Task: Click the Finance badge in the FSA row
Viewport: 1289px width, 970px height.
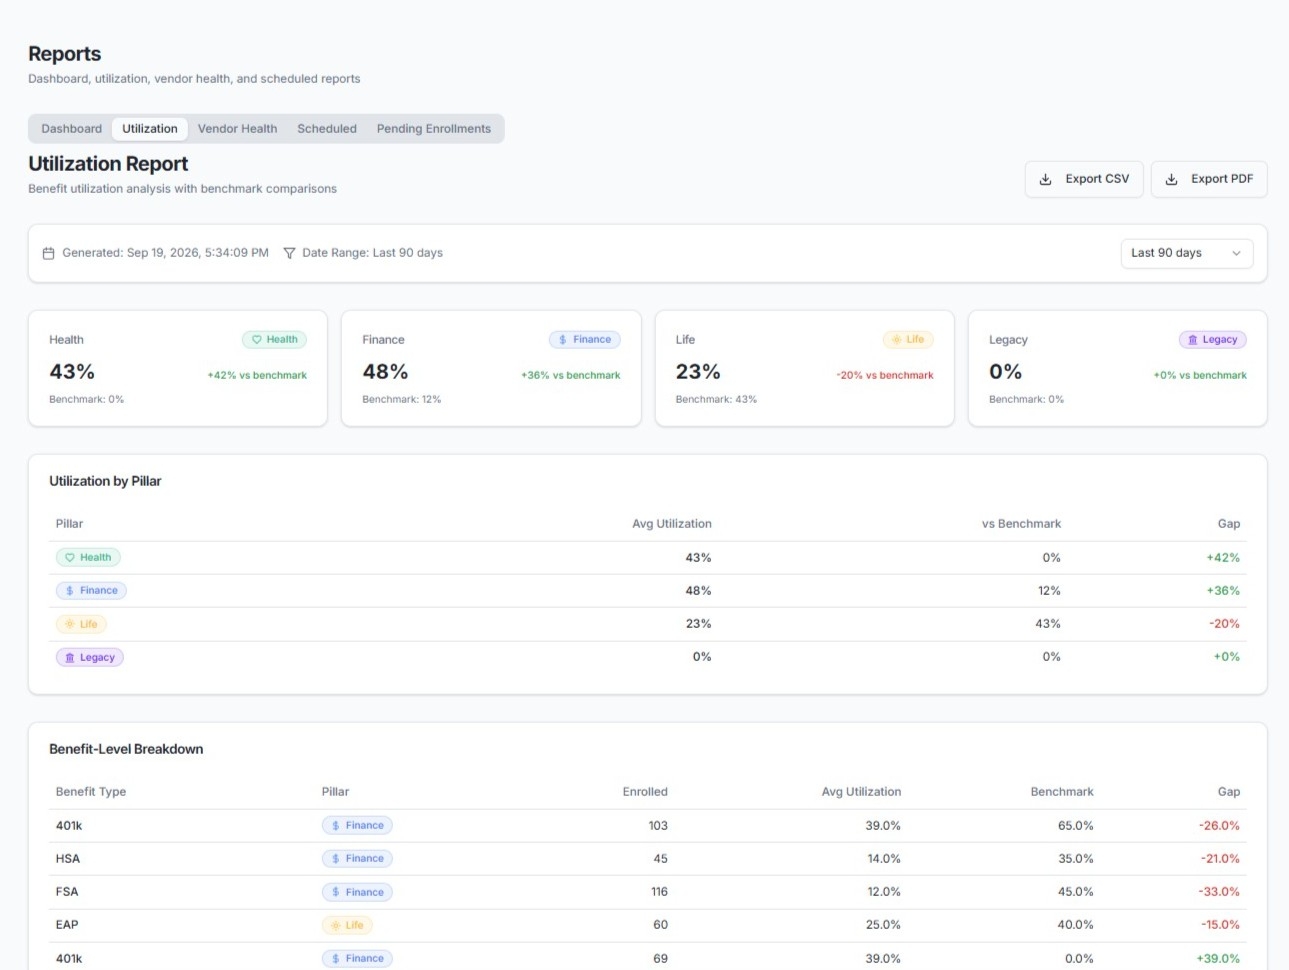Action: 357,892
